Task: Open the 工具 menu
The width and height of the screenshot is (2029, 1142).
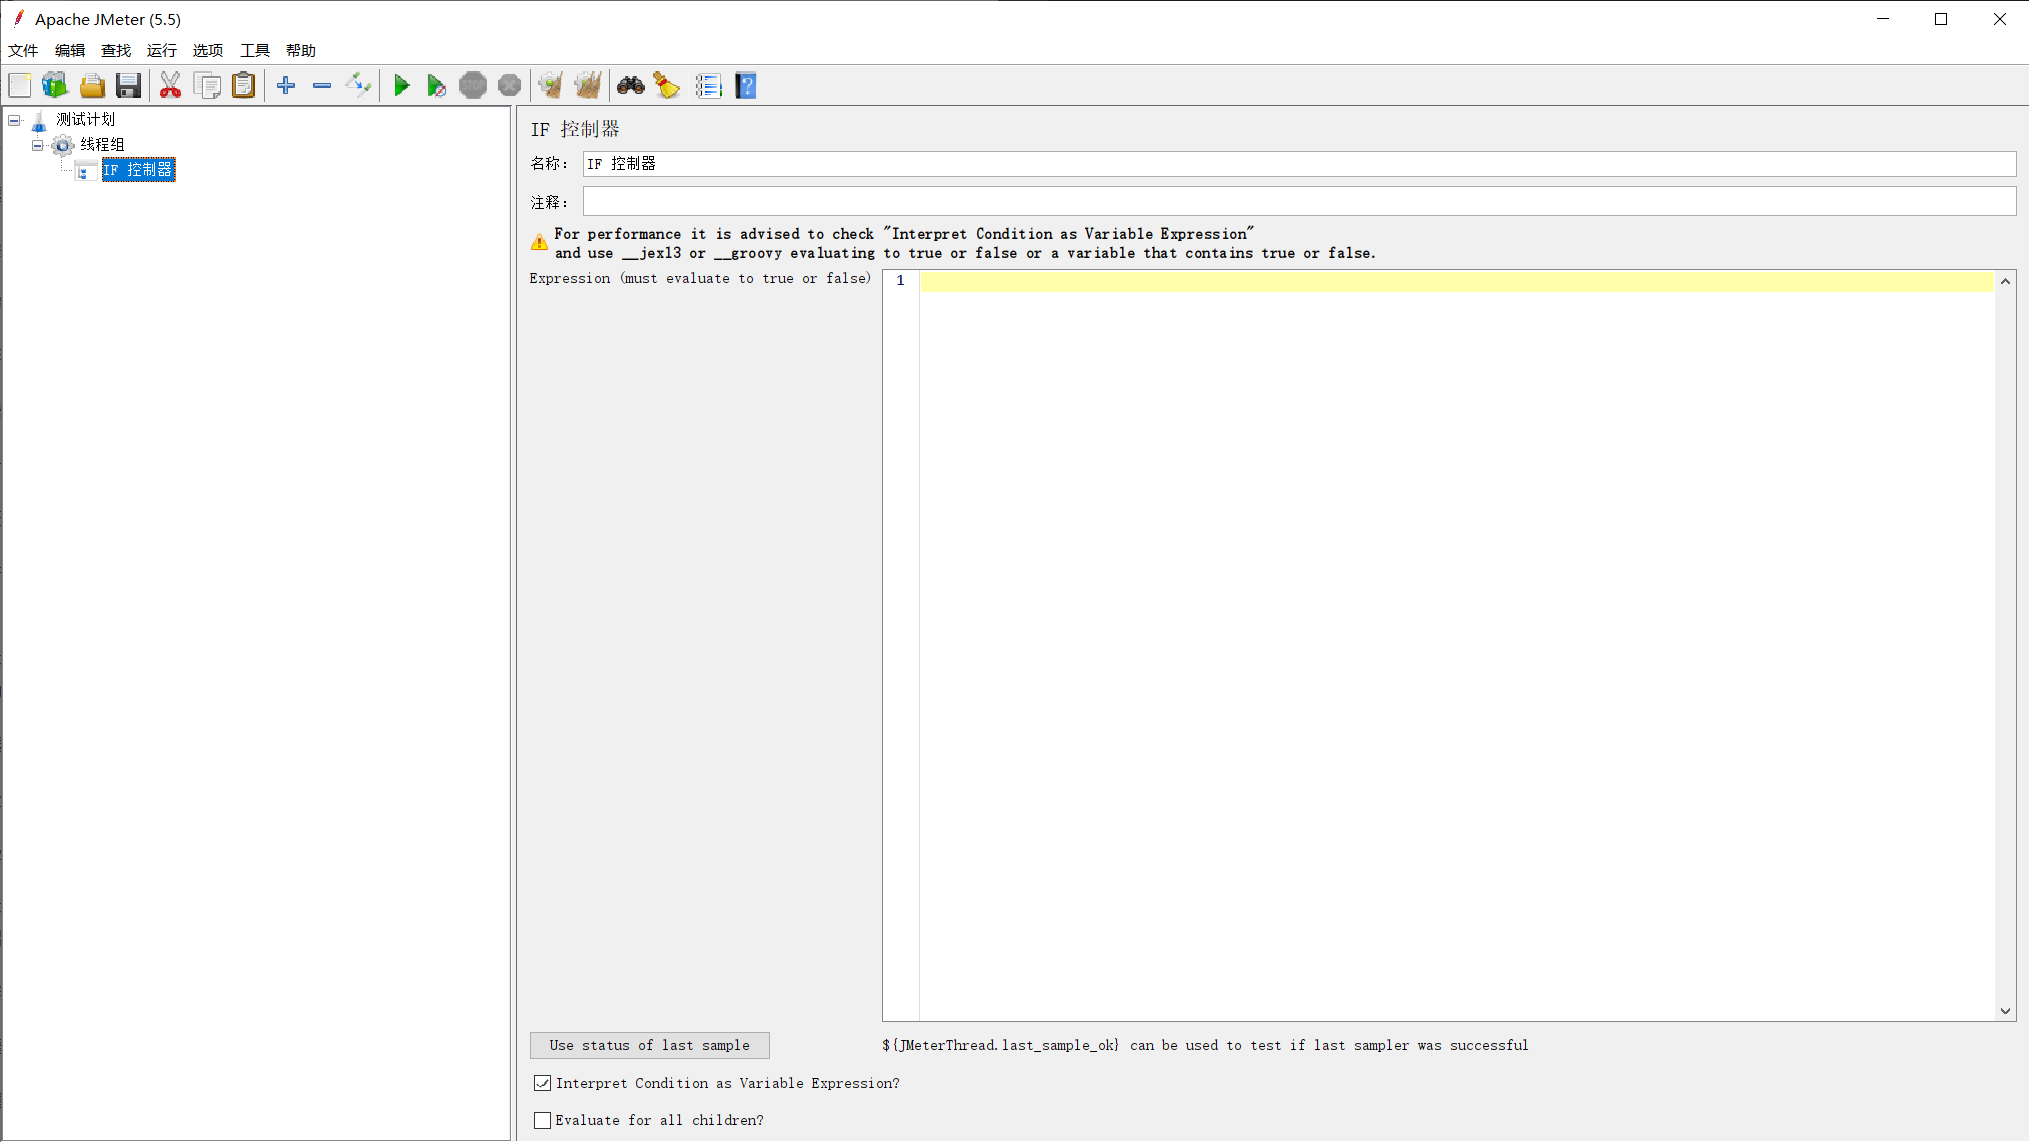Action: coord(255,50)
